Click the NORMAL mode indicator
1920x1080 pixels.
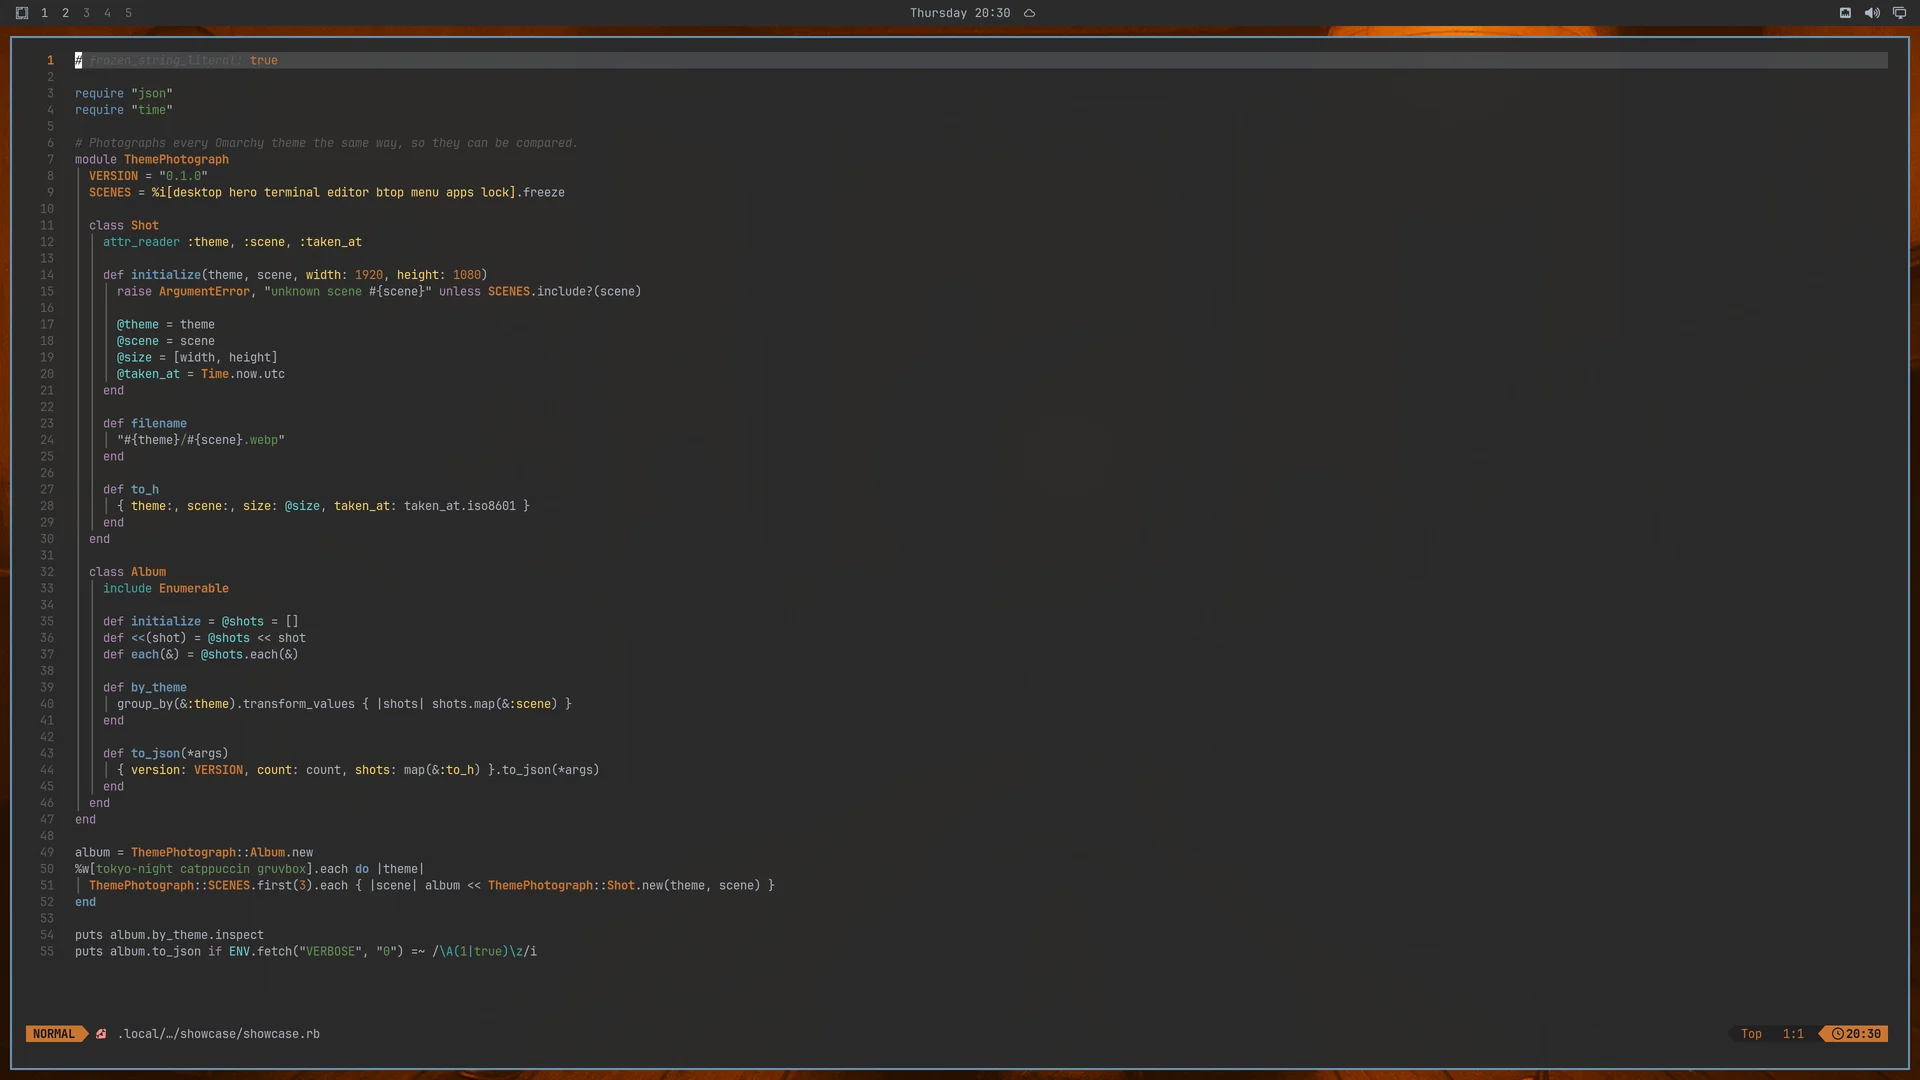[54, 1034]
